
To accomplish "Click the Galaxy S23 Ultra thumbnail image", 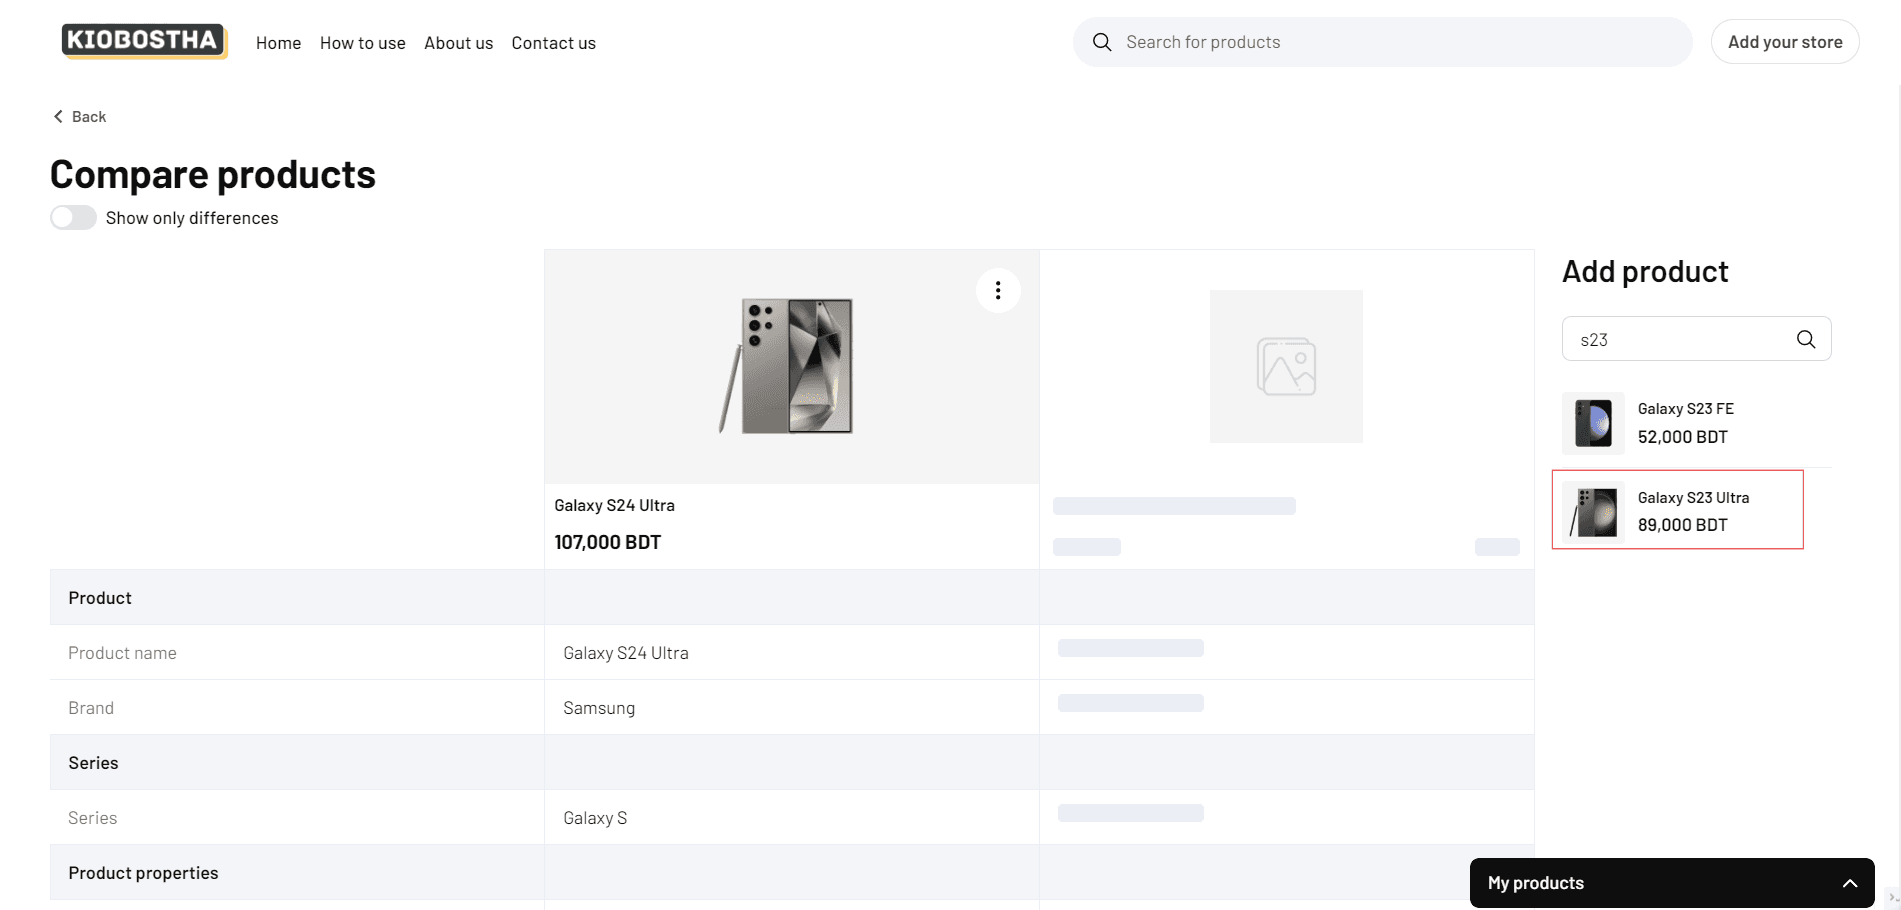I will [1593, 512].
